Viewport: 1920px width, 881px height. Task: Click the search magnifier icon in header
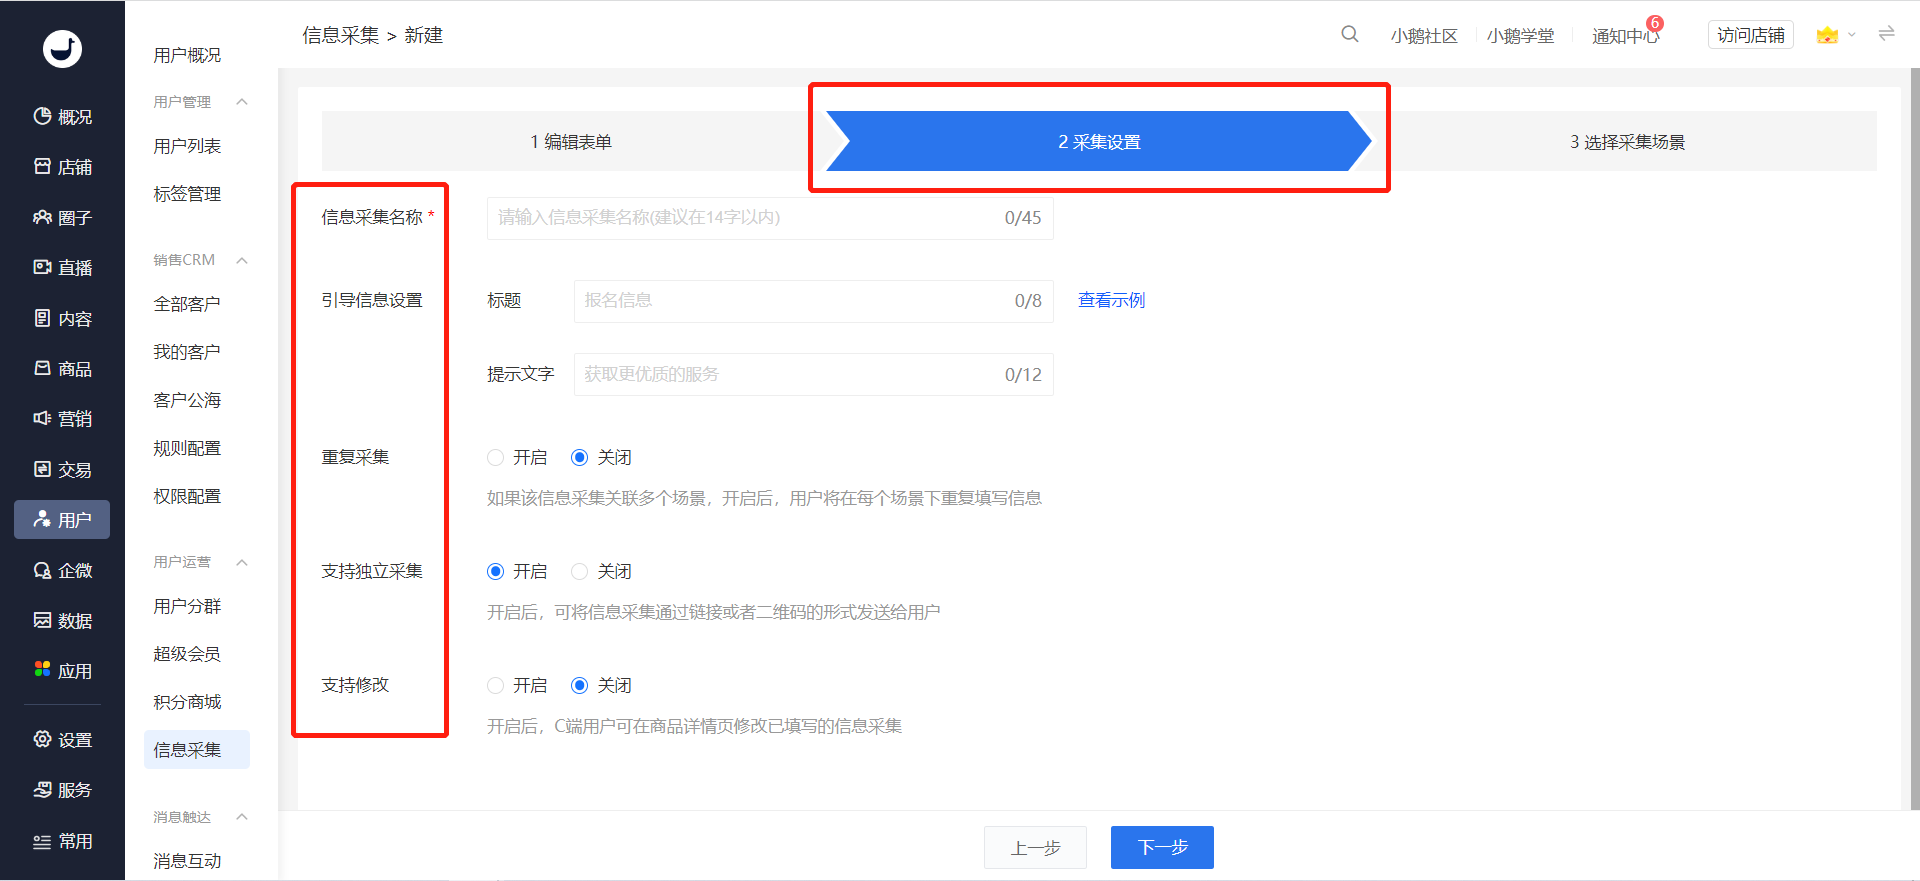coord(1350,34)
